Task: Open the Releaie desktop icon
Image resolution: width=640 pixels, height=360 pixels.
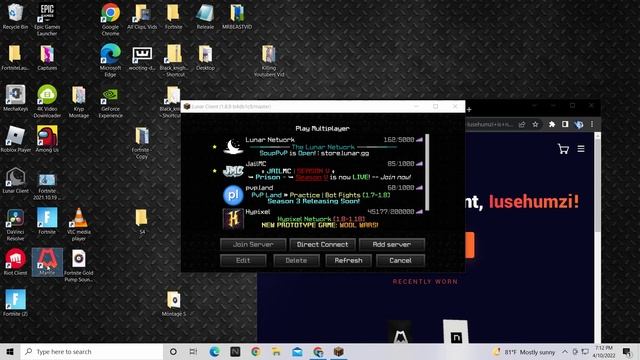Action: pyautogui.click(x=205, y=17)
